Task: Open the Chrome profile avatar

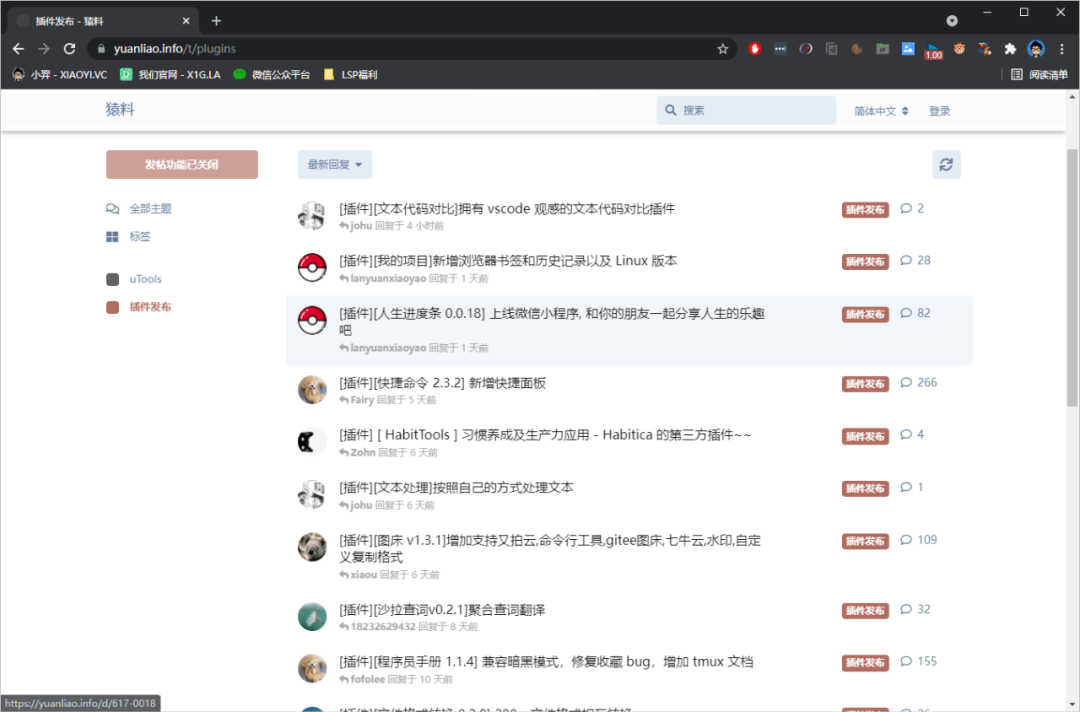Action: click(x=1036, y=49)
